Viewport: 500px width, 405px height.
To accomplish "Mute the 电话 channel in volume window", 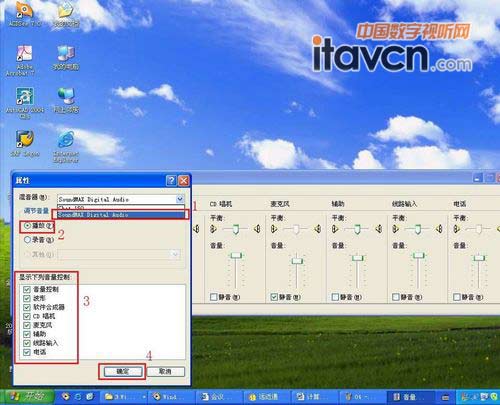I will pyautogui.click(x=457, y=297).
